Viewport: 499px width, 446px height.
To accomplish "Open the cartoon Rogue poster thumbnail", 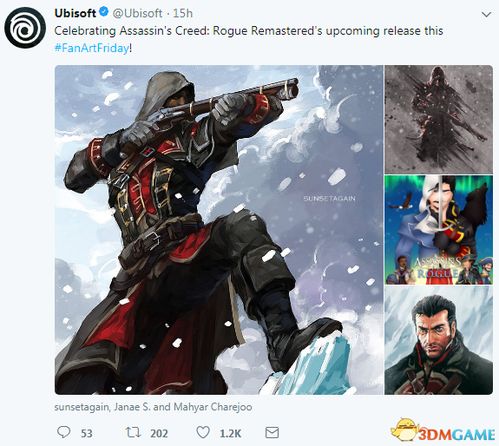I will click(x=439, y=230).
